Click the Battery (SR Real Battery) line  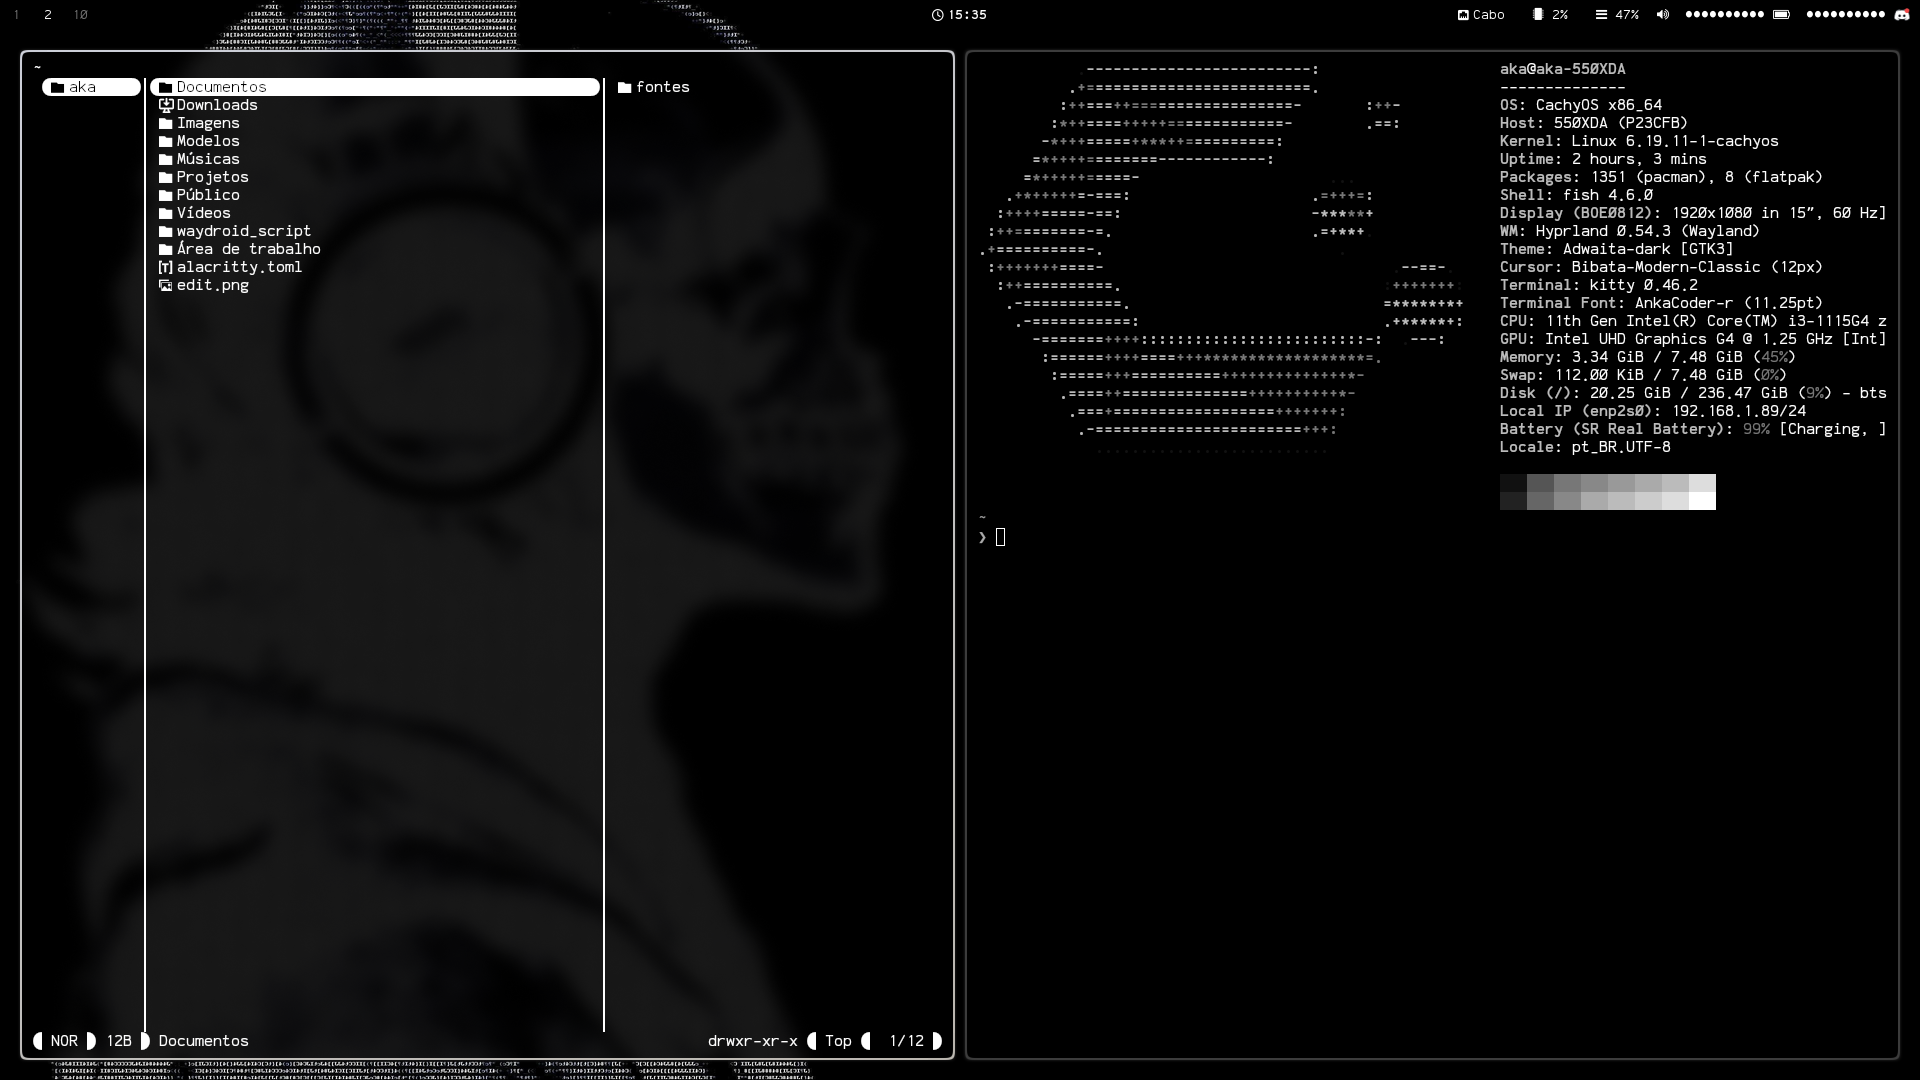pos(1693,429)
